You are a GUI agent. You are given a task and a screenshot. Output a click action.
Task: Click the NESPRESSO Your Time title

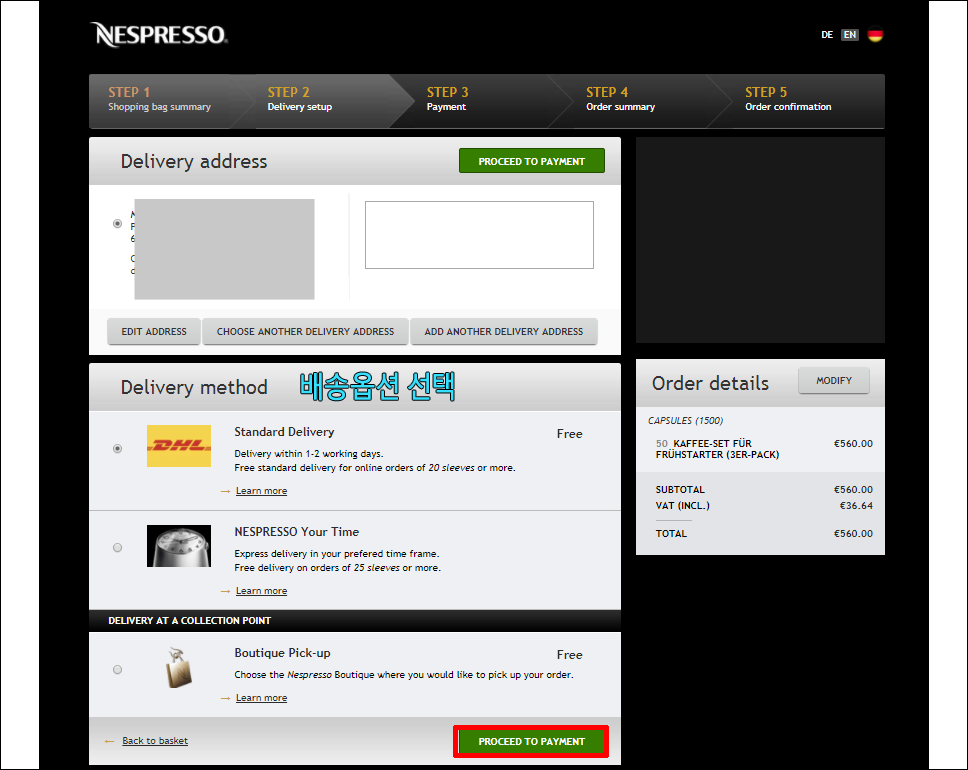click(x=296, y=532)
